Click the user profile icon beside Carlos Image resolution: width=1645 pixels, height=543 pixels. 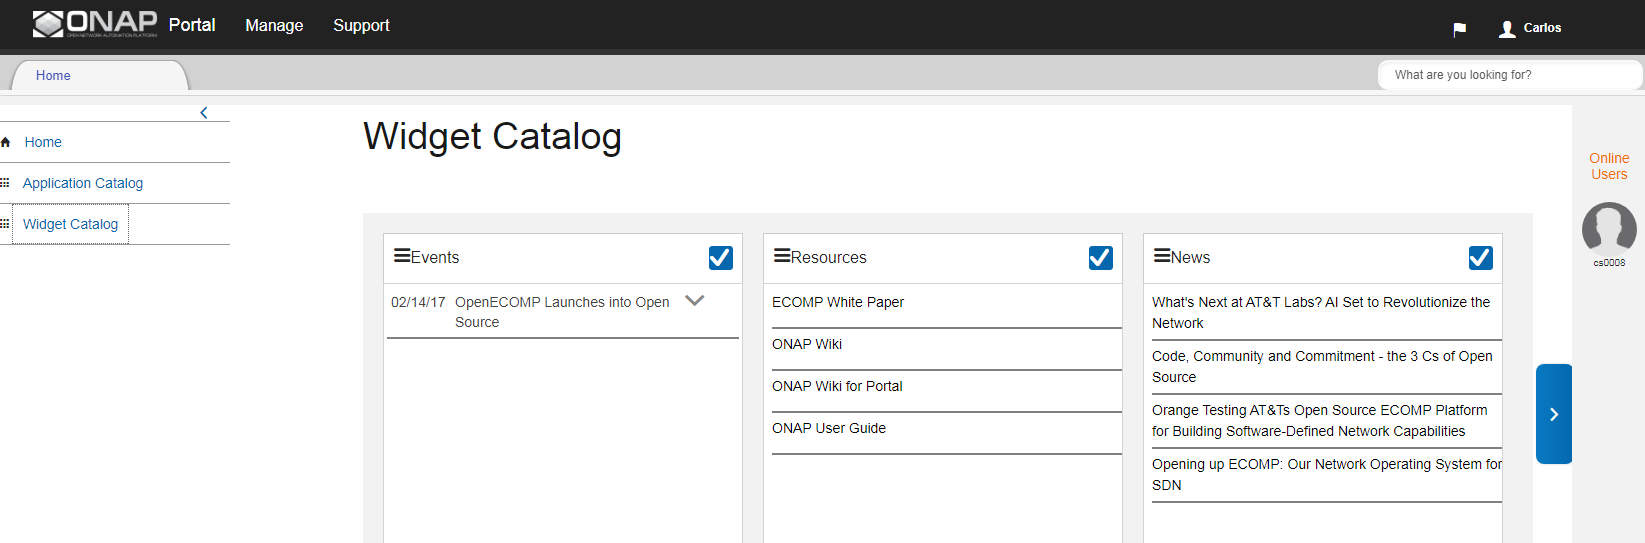1507,29
